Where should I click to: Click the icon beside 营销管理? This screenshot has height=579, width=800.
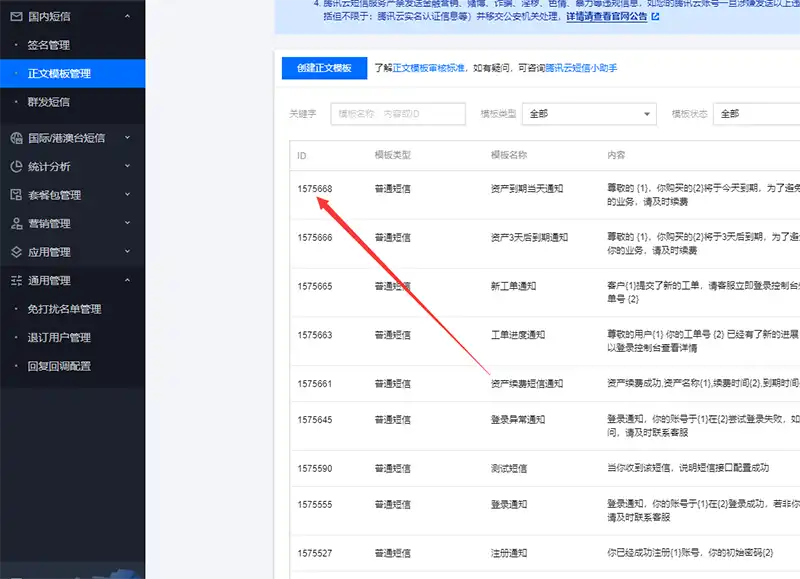click(x=15, y=223)
